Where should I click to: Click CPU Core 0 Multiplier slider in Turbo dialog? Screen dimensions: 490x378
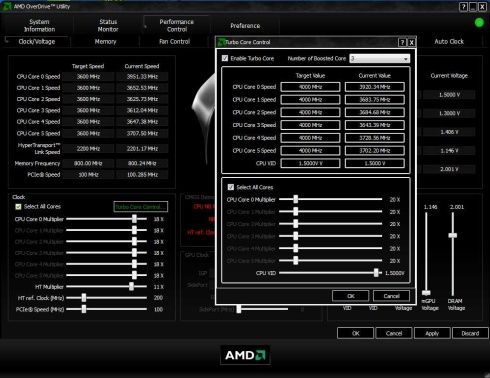(330, 199)
